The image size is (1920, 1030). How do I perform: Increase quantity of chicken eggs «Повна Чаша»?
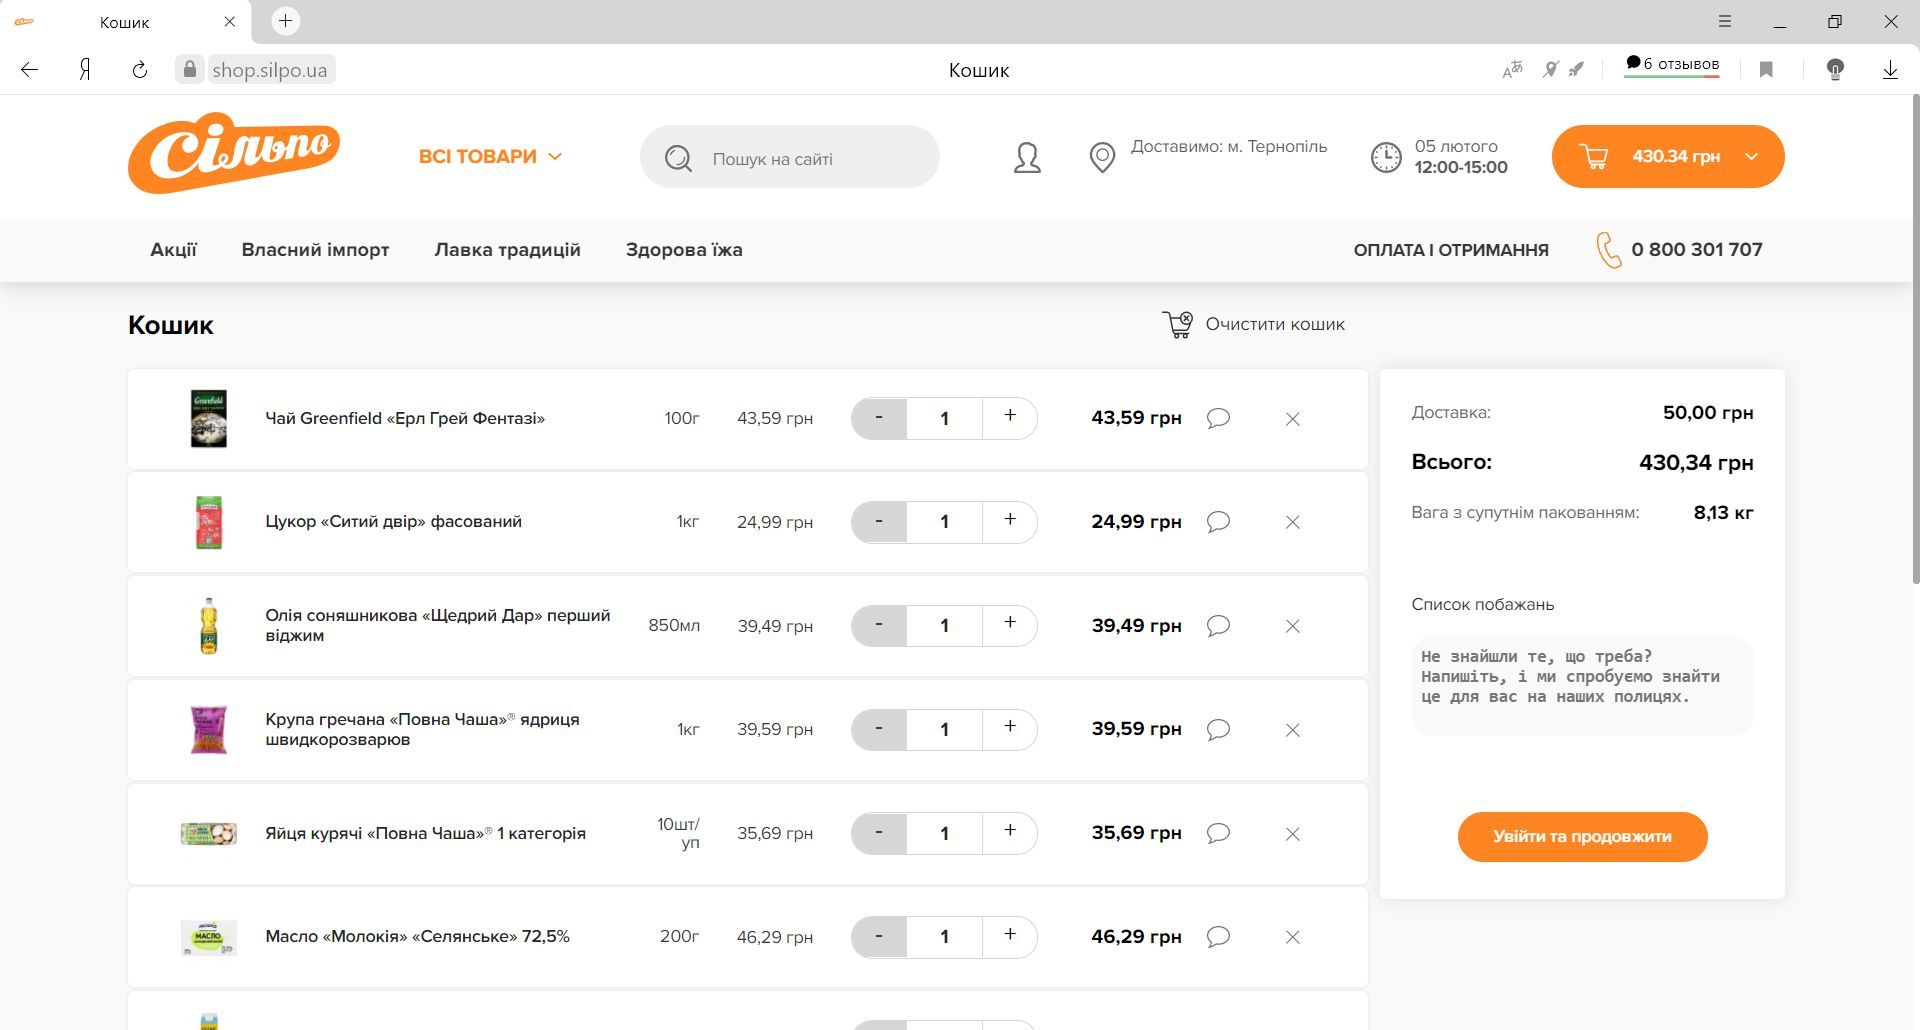click(1010, 833)
